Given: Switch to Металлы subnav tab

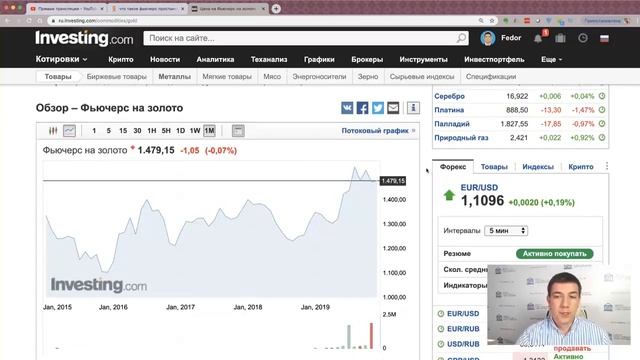Looking at the screenshot, I should (x=175, y=77).
